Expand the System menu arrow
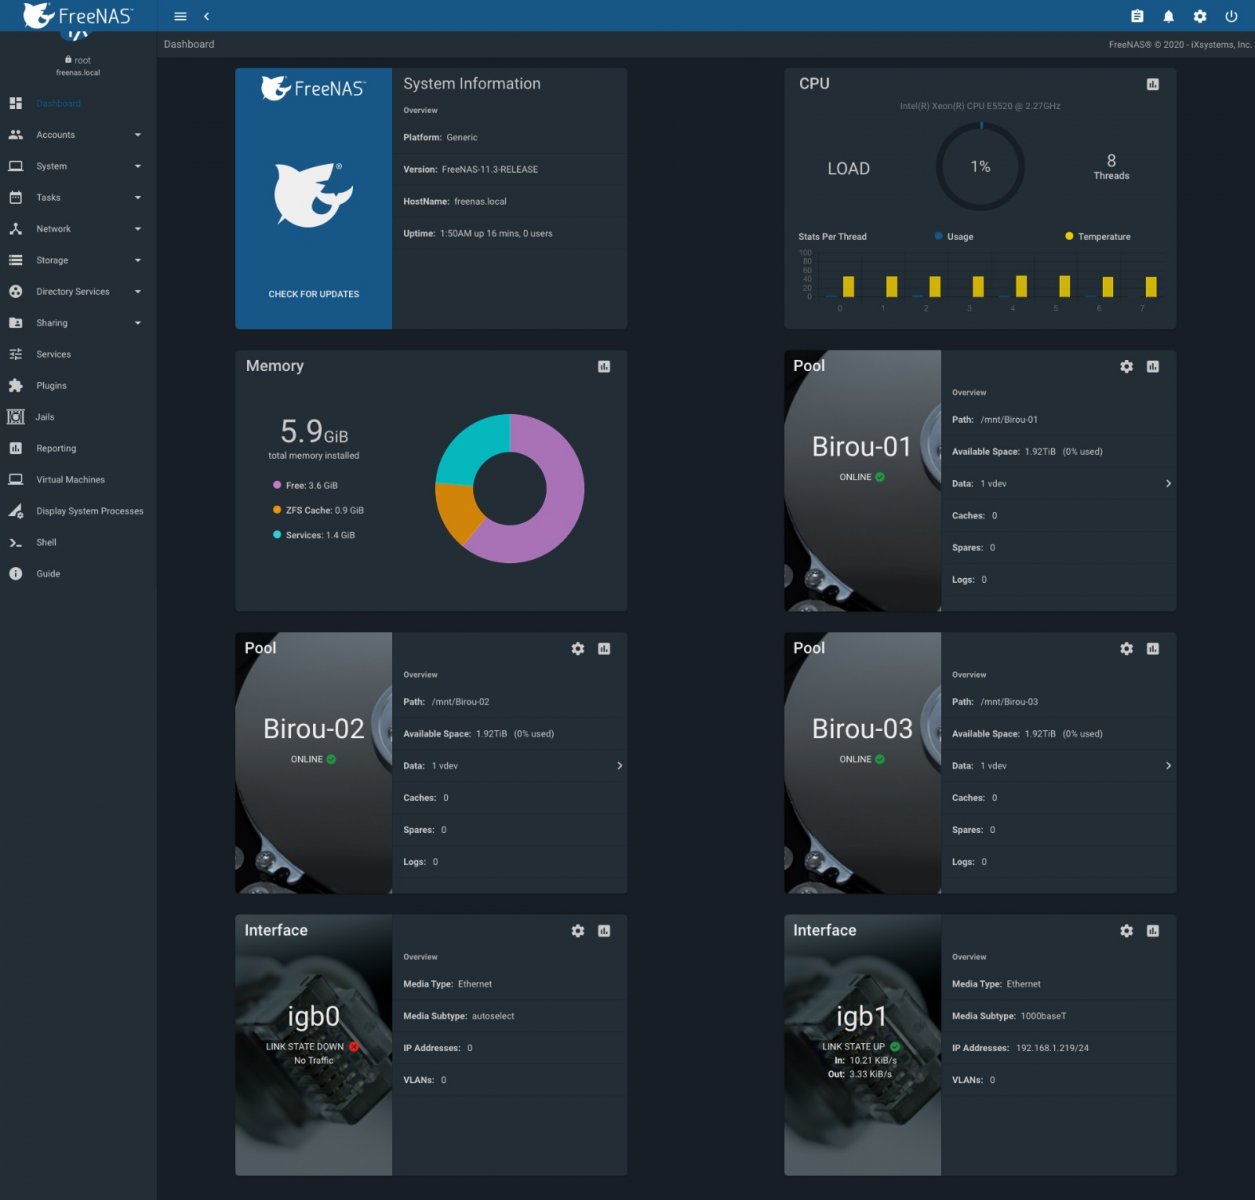1255x1200 pixels. click(x=138, y=167)
